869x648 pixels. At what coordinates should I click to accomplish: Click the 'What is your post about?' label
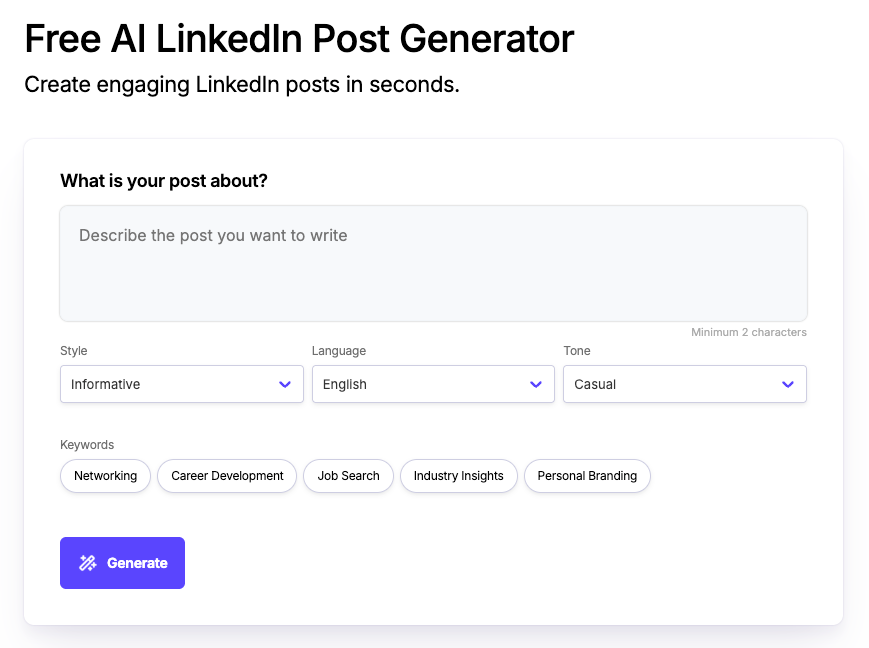tap(163, 181)
